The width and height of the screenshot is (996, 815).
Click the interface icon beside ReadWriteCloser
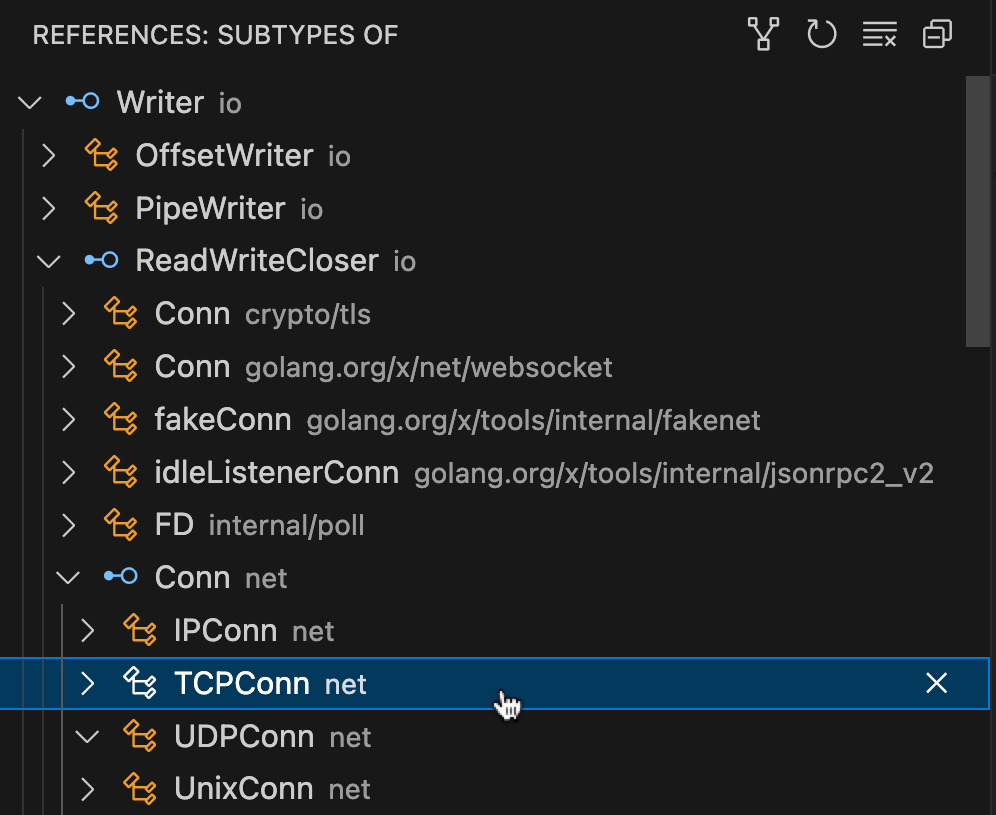[x=101, y=260]
